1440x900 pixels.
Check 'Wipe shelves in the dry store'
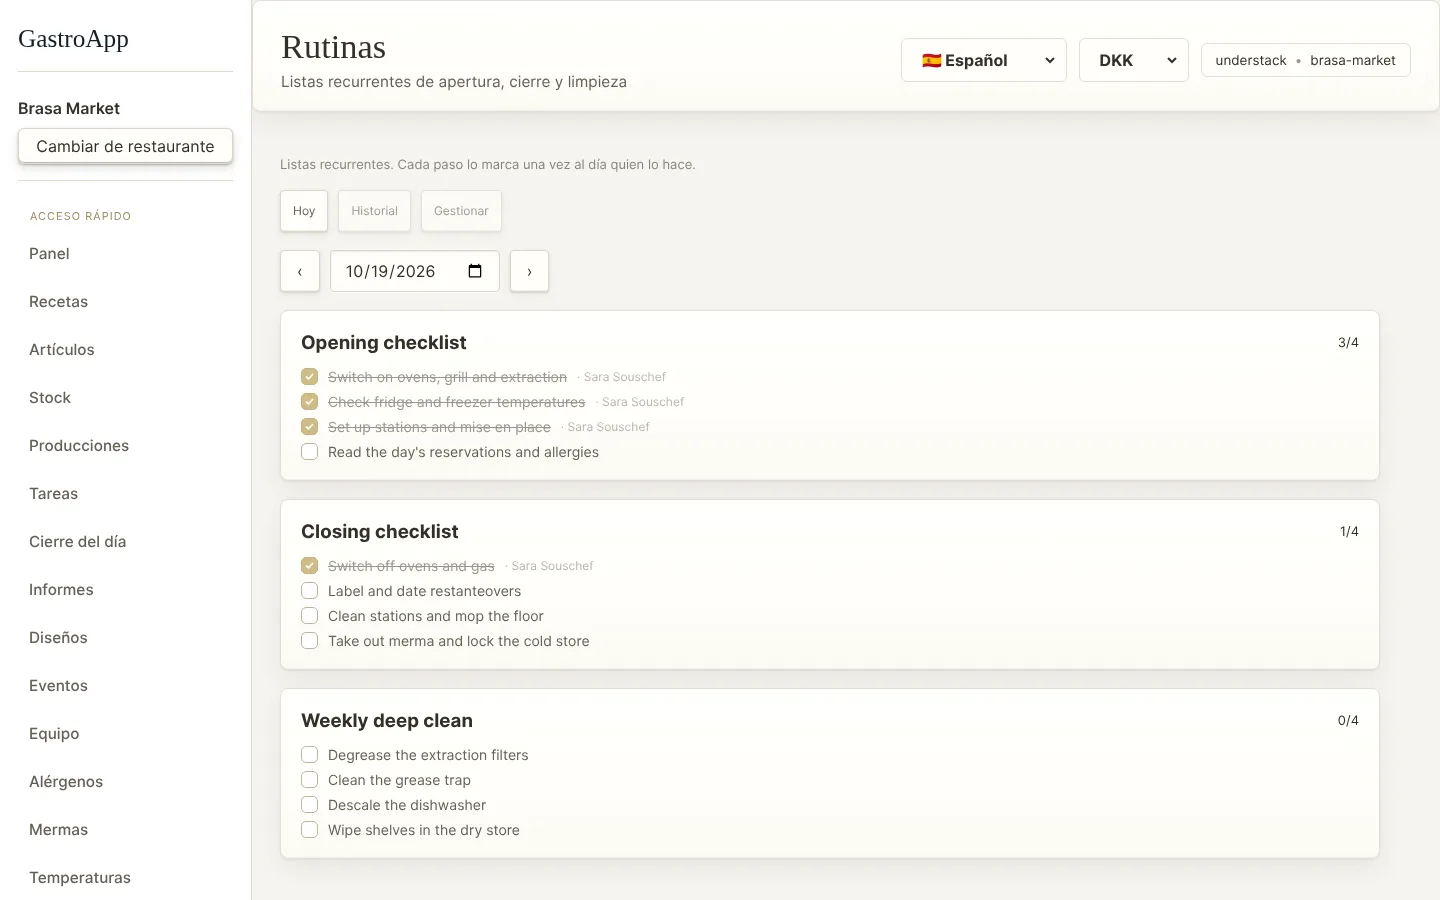point(310,830)
